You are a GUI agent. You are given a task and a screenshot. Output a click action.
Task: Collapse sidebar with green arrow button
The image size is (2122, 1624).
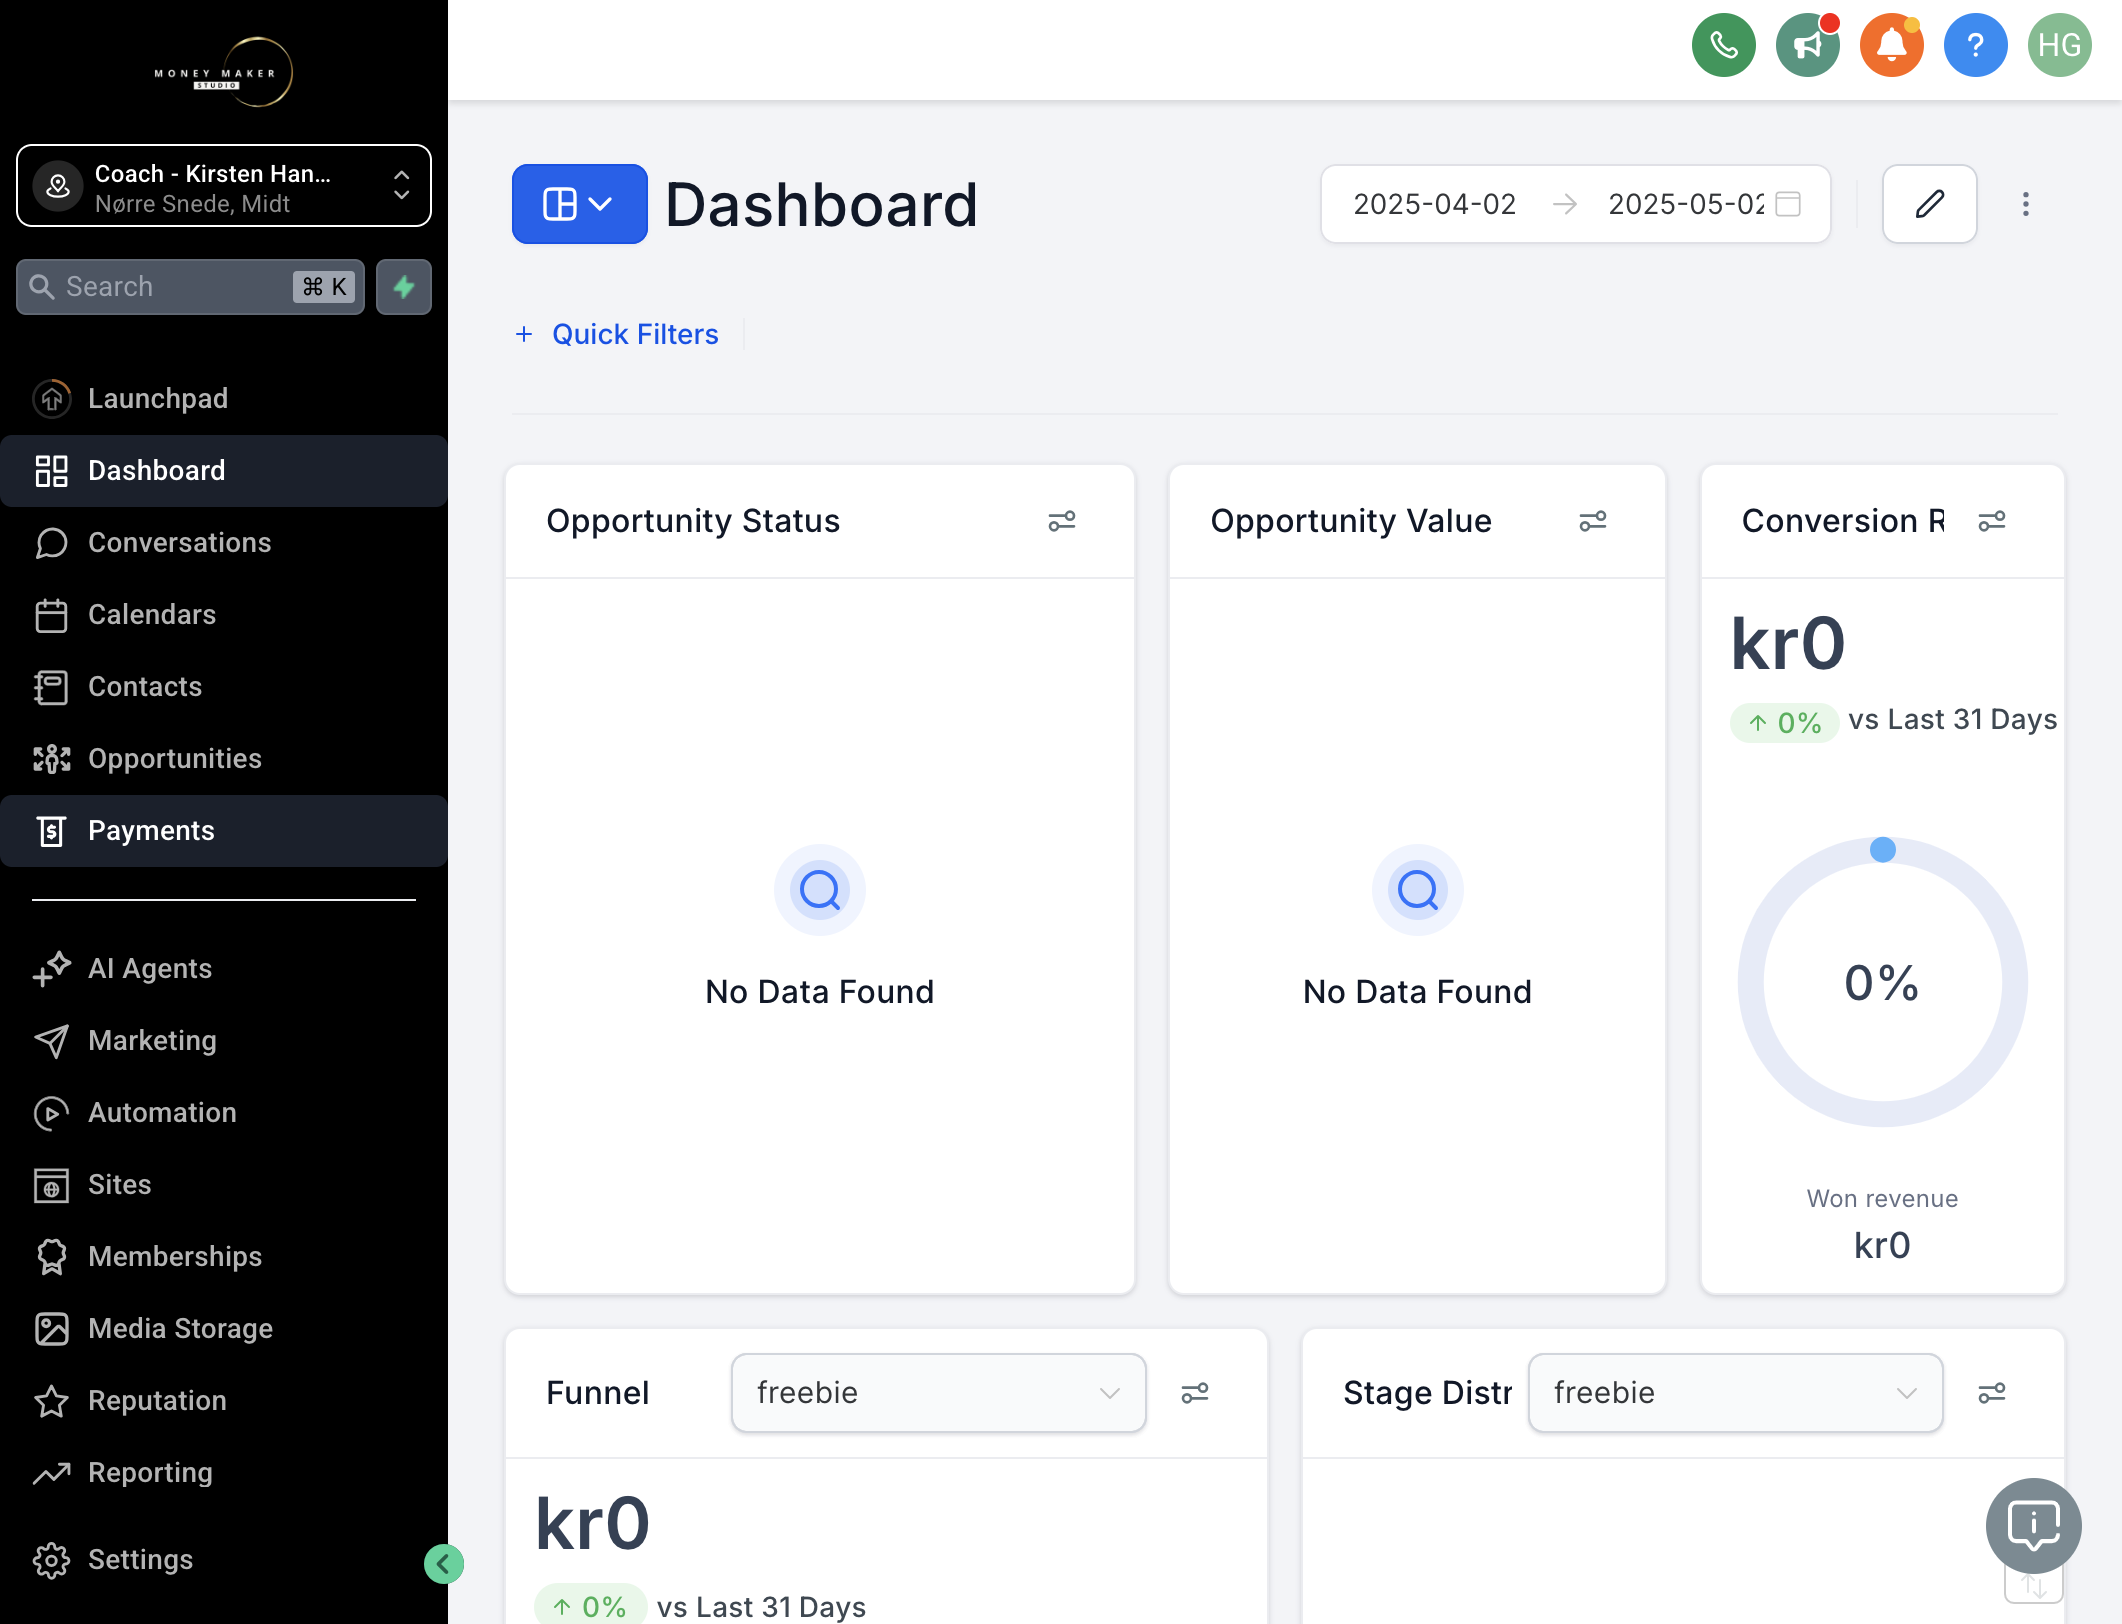[x=443, y=1564]
